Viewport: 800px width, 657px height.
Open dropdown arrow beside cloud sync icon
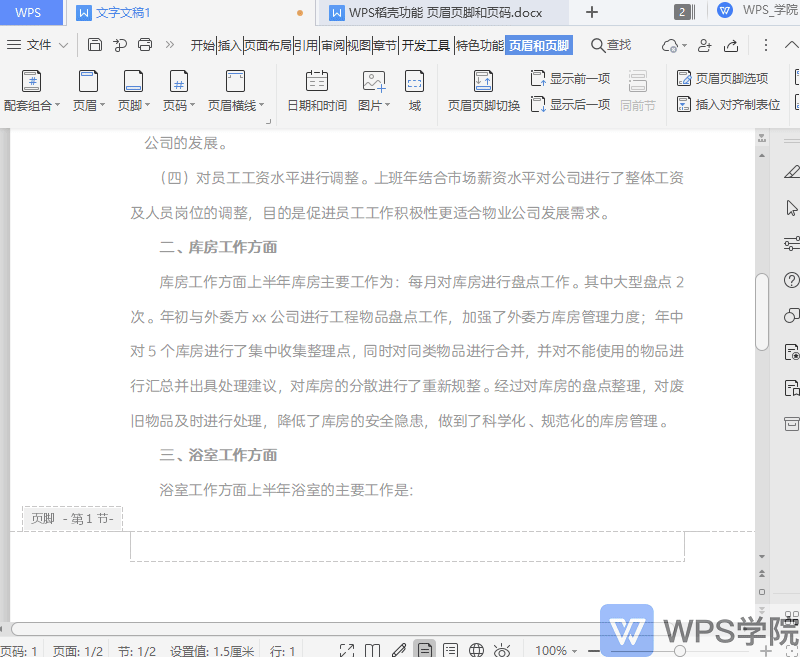(x=685, y=46)
